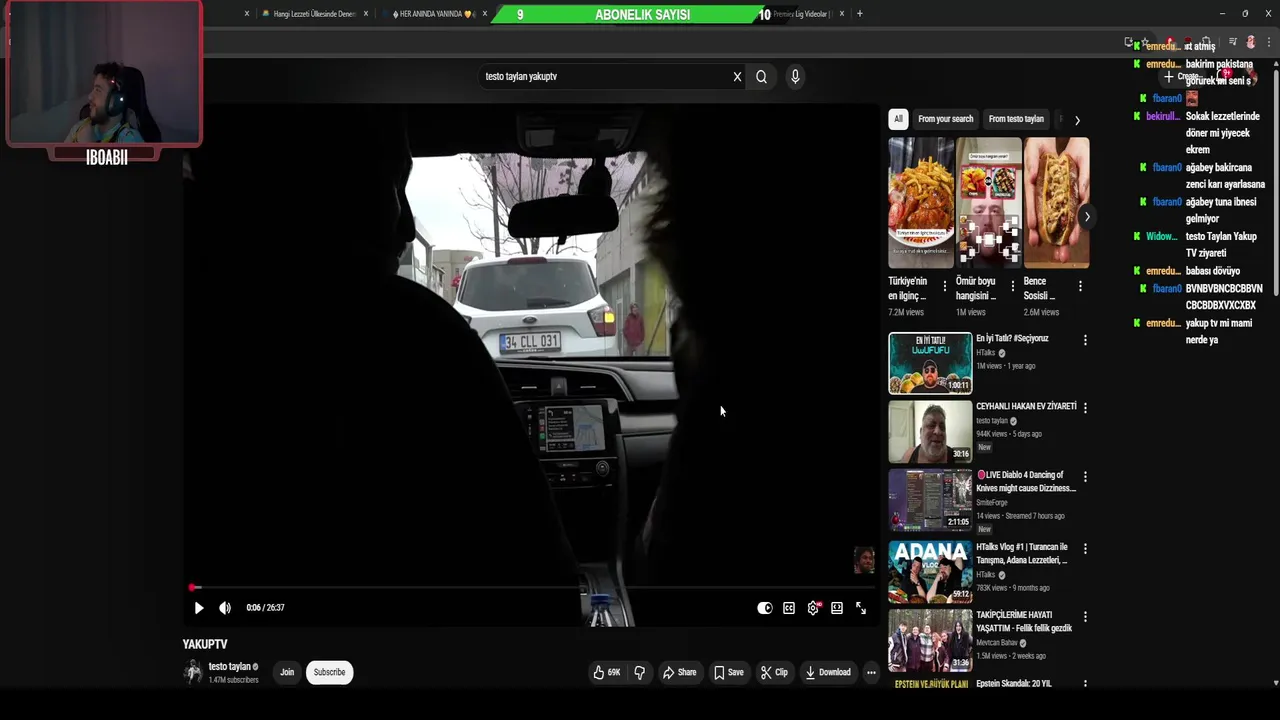
Task: Start voice search with the microphone
Action: coord(795,77)
